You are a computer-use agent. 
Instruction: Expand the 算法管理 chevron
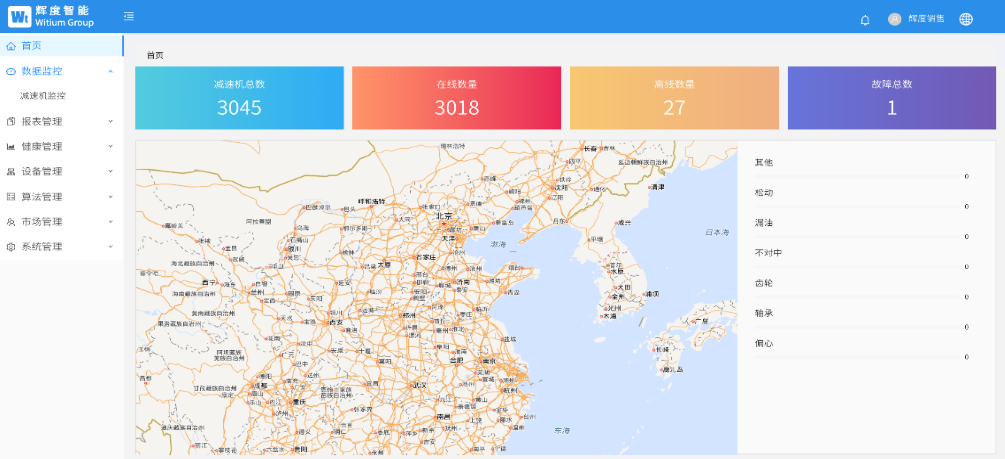pos(110,196)
